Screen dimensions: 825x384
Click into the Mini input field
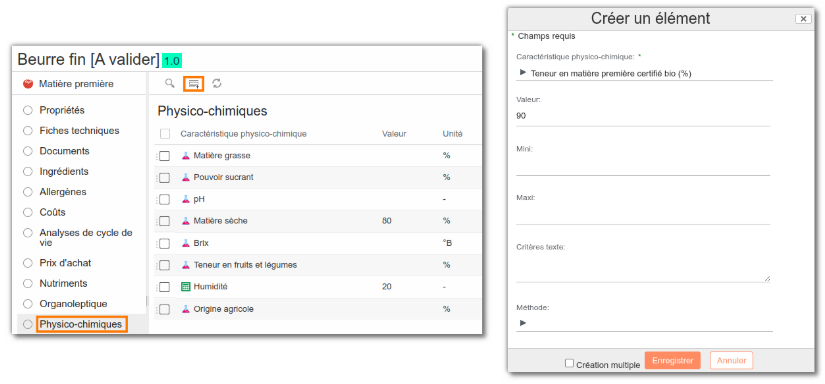(x=643, y=166)
